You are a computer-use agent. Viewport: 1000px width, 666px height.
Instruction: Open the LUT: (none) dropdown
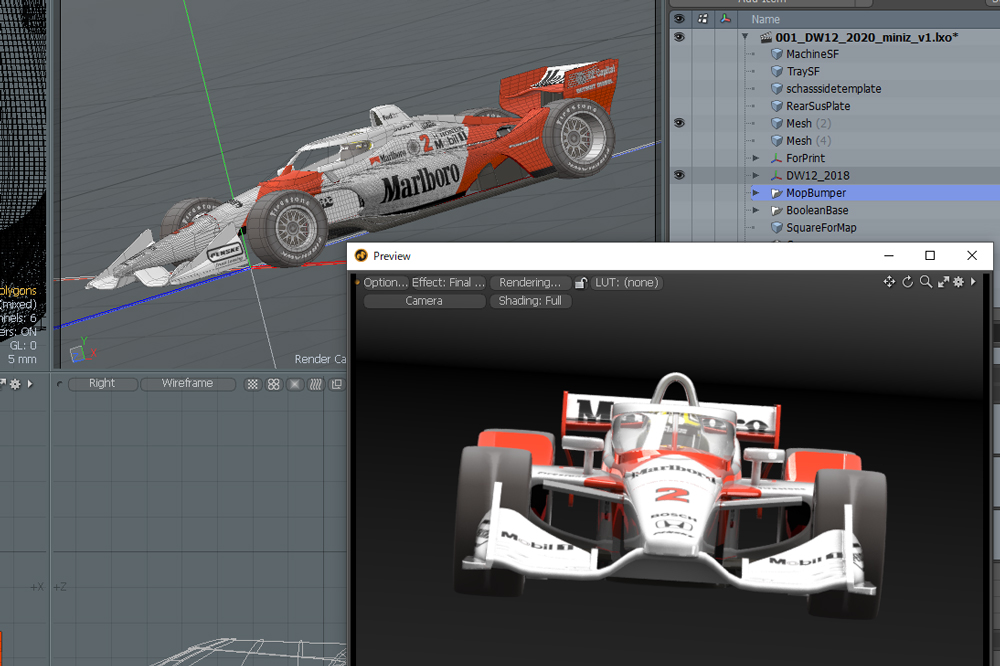coord(627,283)
